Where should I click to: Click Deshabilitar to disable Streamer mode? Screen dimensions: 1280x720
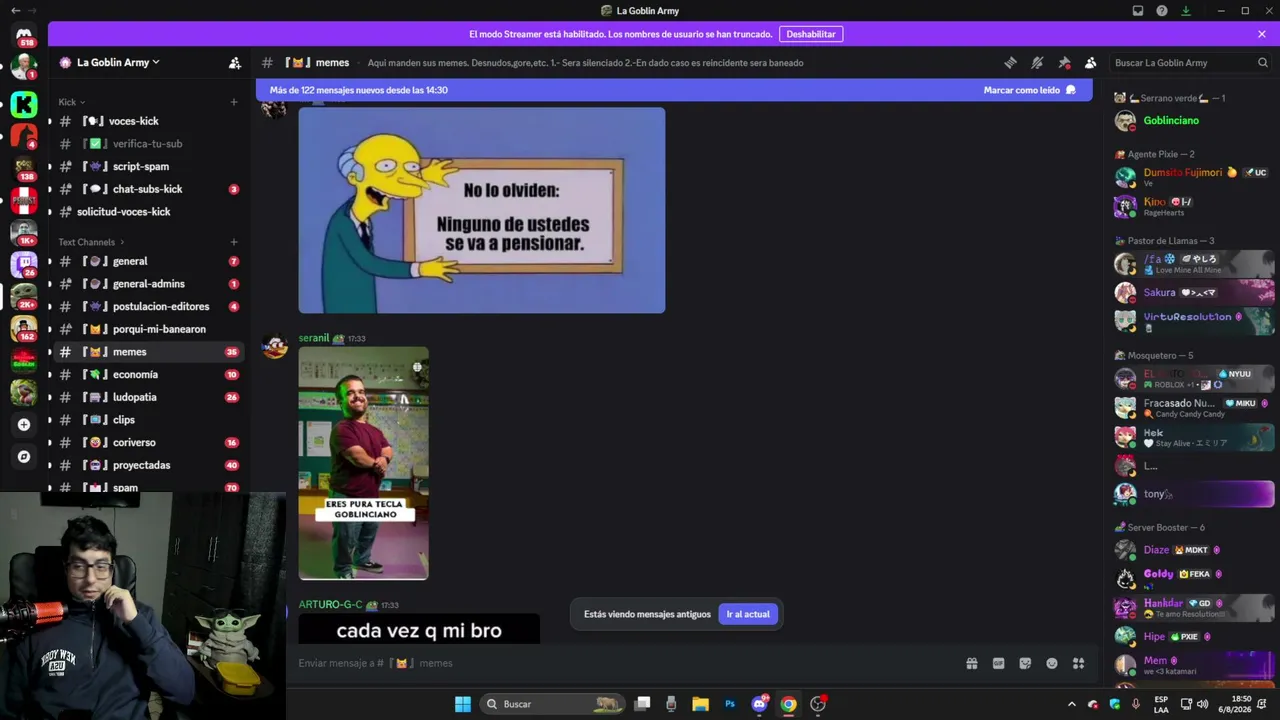click(x=811, y=34)
